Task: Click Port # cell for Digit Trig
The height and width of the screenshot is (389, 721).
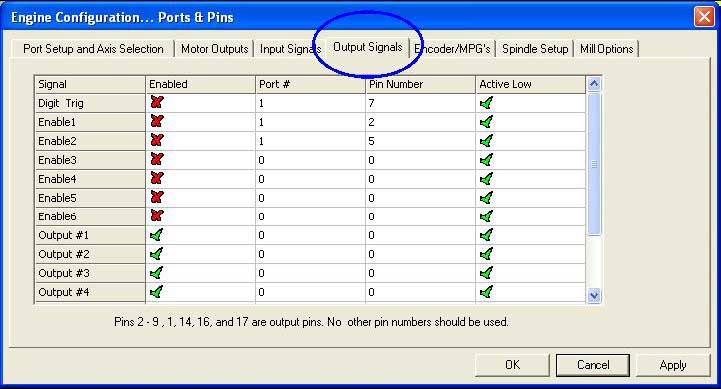Action: [310, 103]
